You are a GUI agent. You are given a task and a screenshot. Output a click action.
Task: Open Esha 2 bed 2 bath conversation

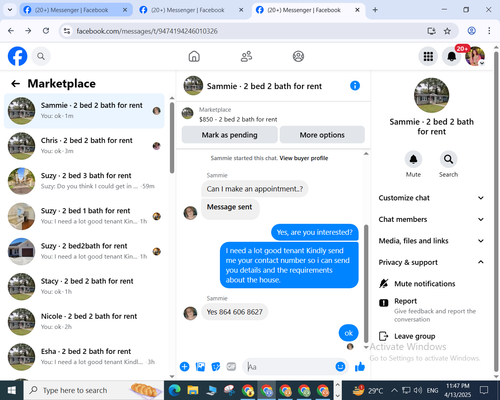click(84, 357)
